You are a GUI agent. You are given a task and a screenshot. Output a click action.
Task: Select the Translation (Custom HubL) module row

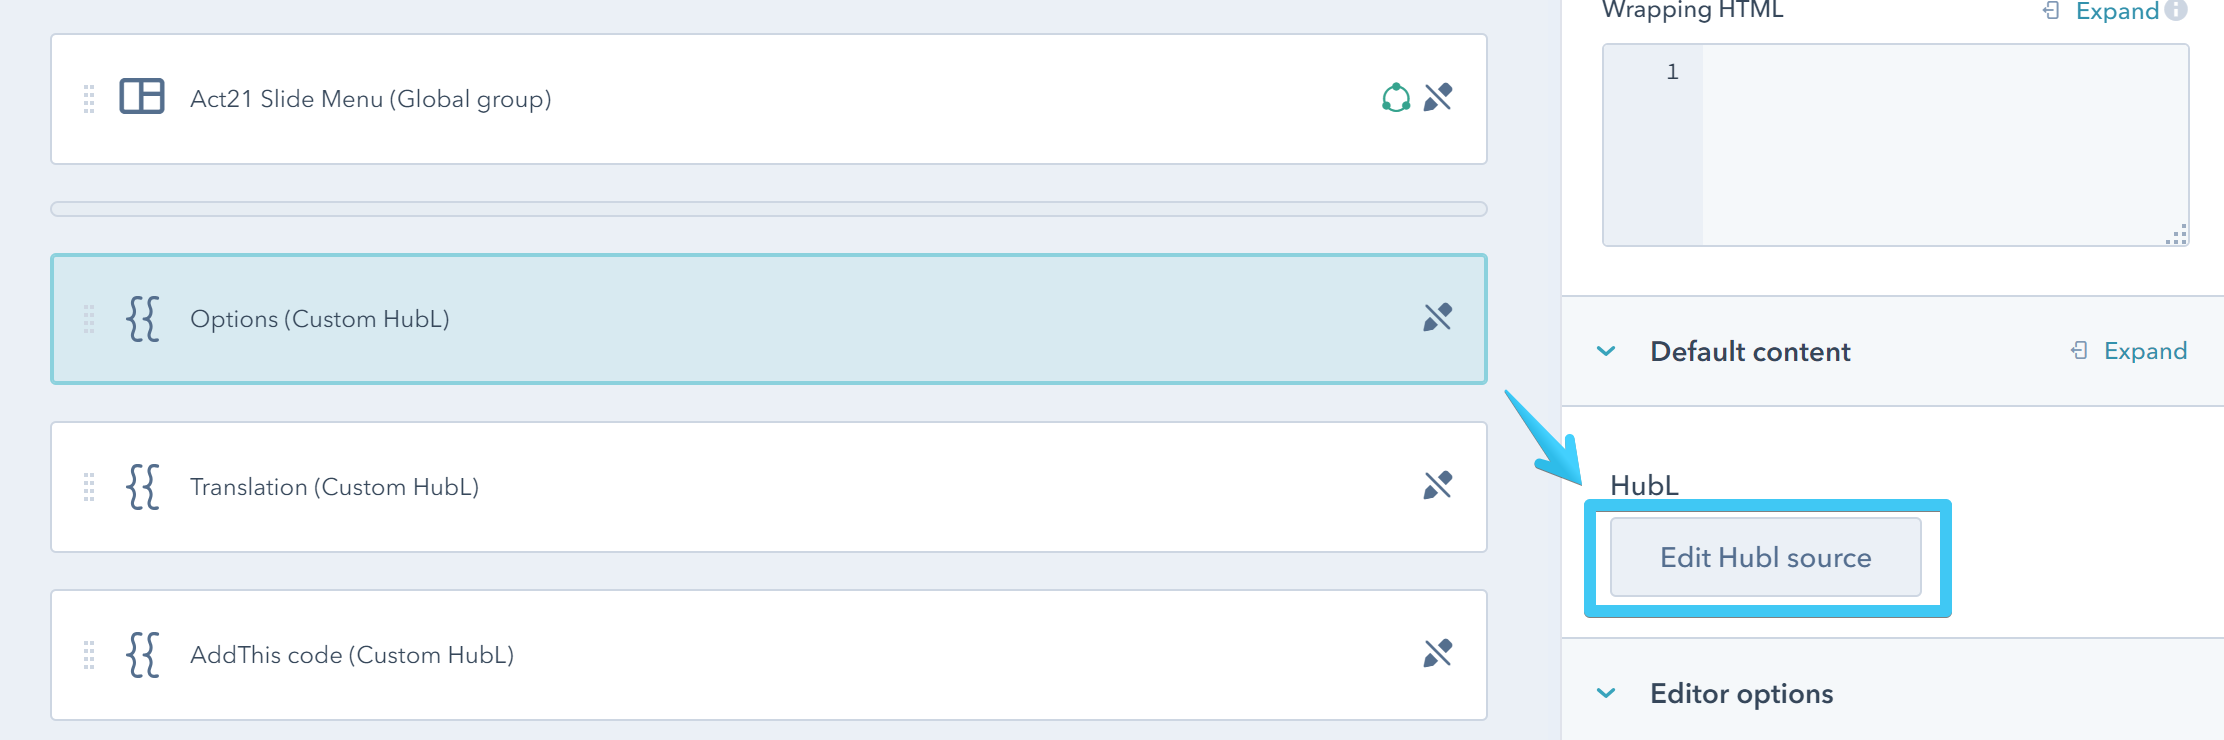click(700, 487)
